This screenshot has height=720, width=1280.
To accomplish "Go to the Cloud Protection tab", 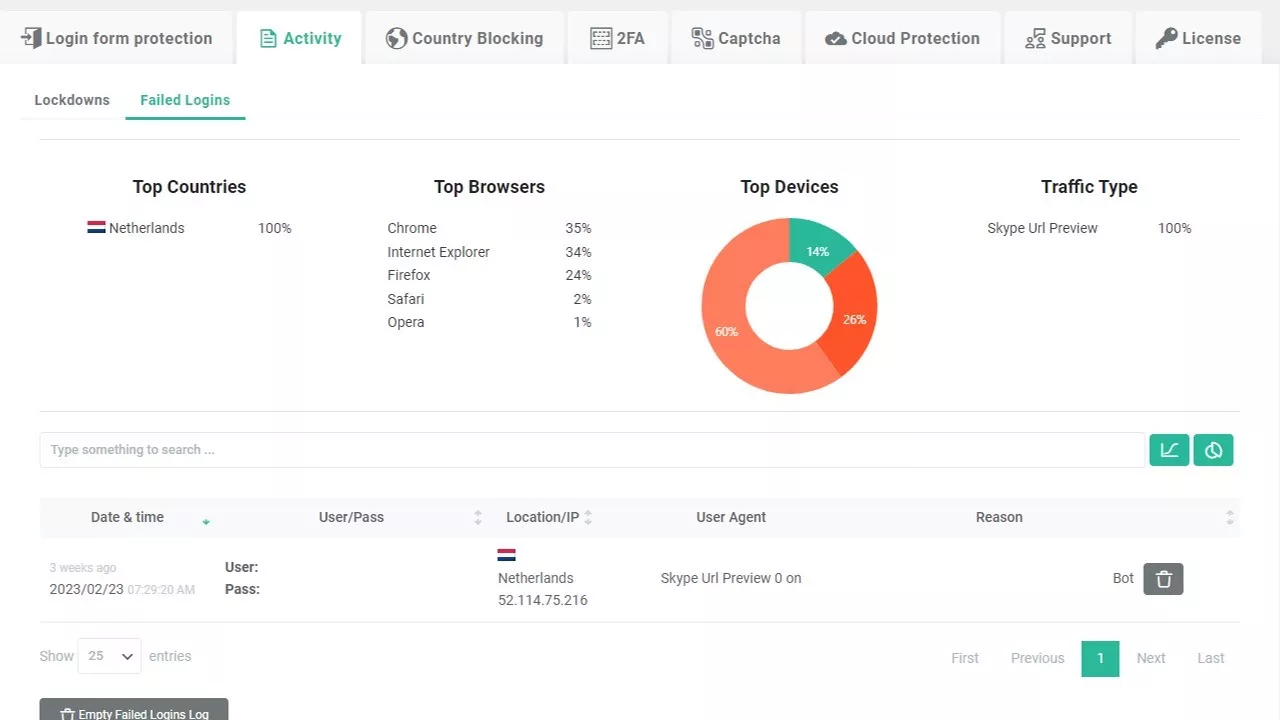I will (x=902, y=38).
